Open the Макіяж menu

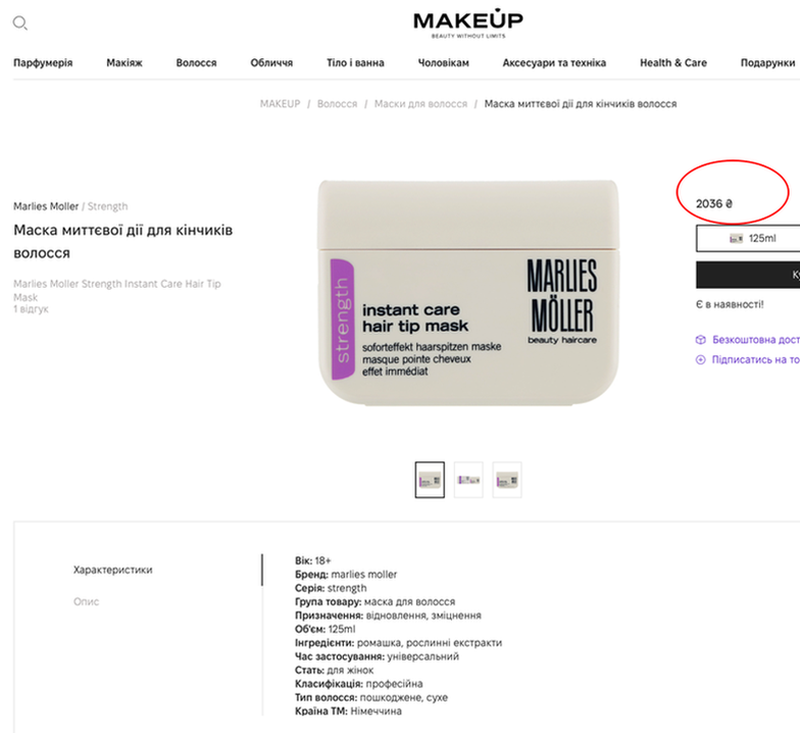[124, 63]
